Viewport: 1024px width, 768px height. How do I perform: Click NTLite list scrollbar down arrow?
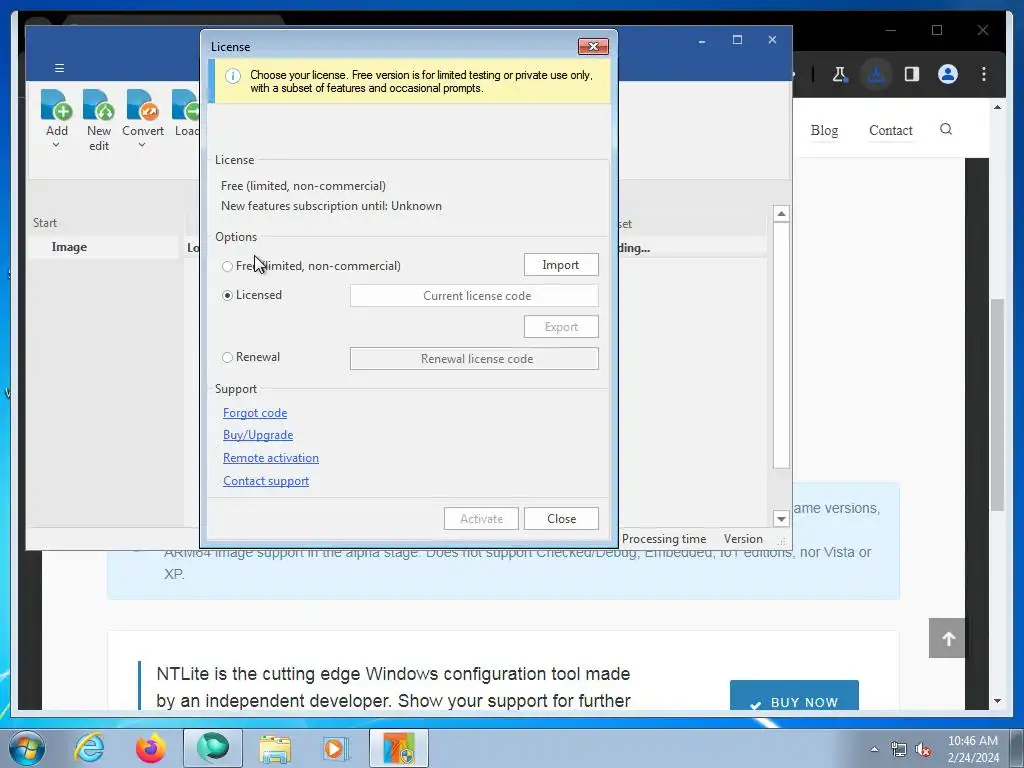[781, 519]
